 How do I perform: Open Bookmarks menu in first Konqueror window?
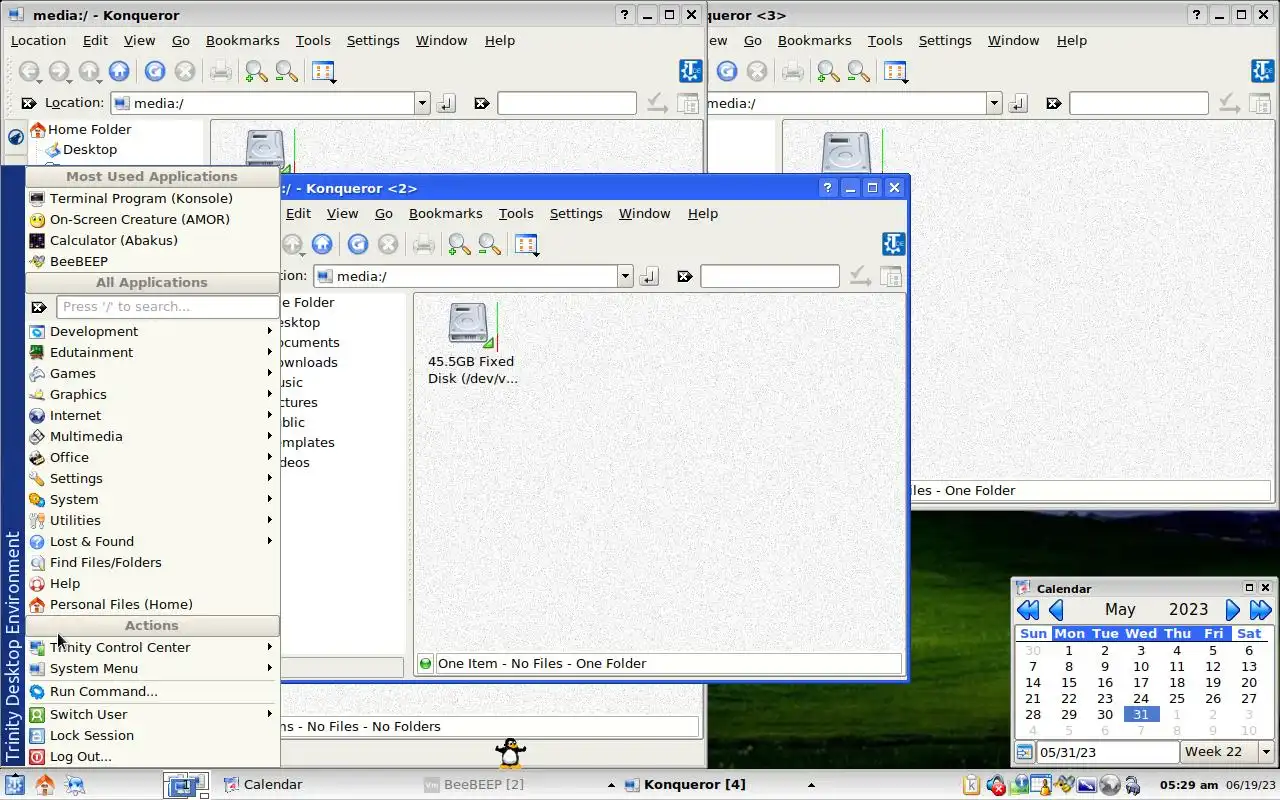242,40
